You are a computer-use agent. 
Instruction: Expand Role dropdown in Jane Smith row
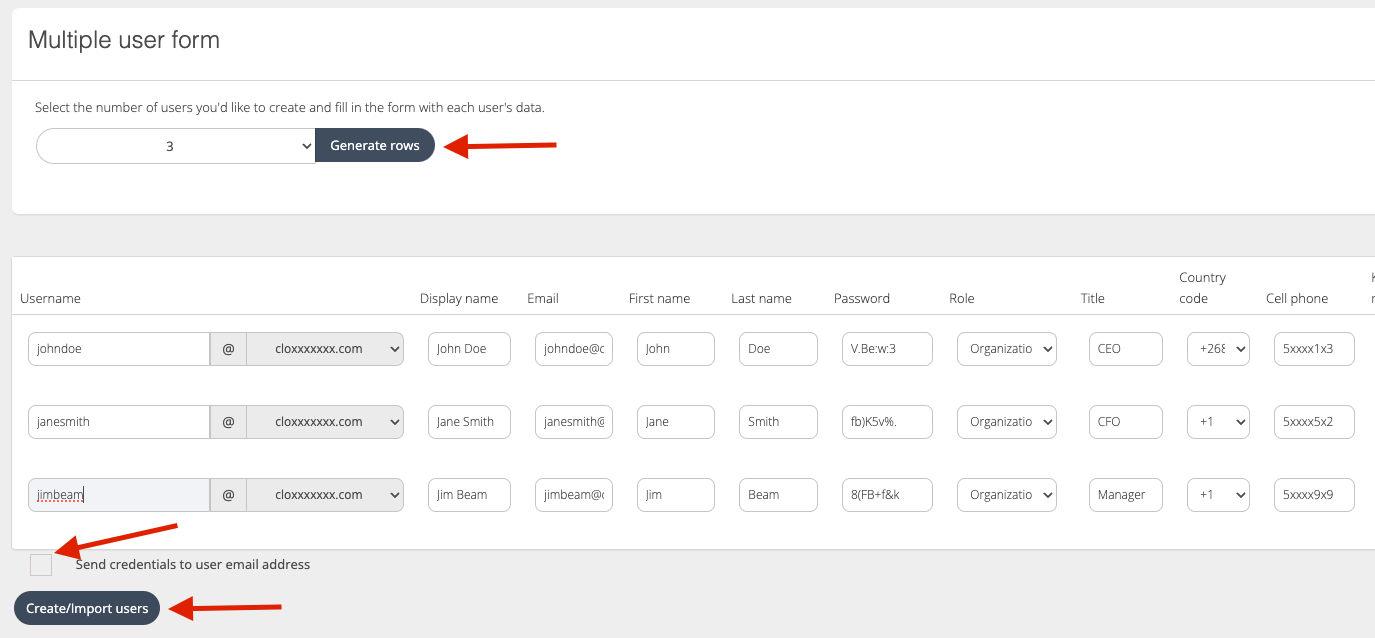pyautogui.click(x=1006, y=422)
